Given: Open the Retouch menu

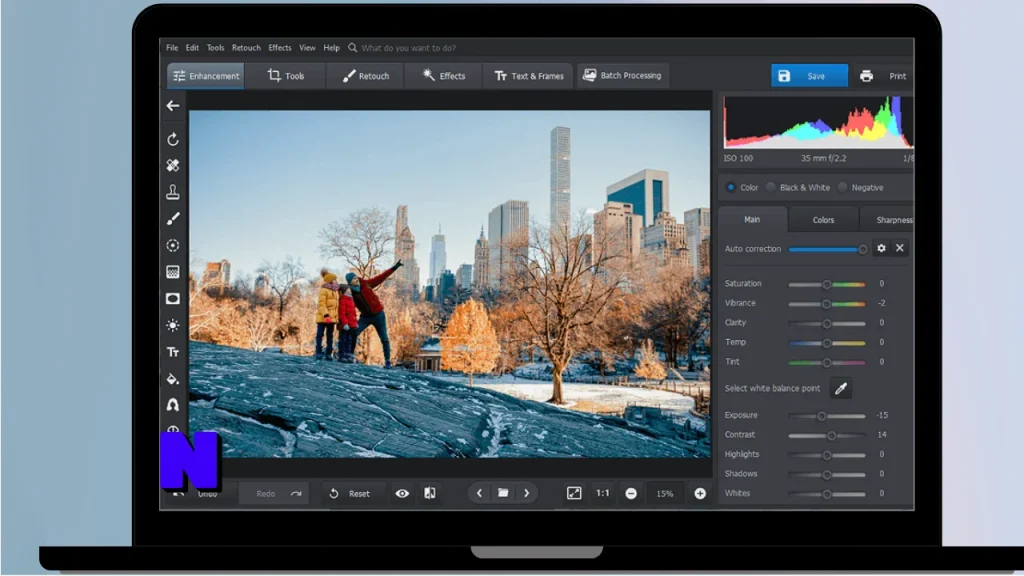Looking at the screenshot, I should [246, 48].
